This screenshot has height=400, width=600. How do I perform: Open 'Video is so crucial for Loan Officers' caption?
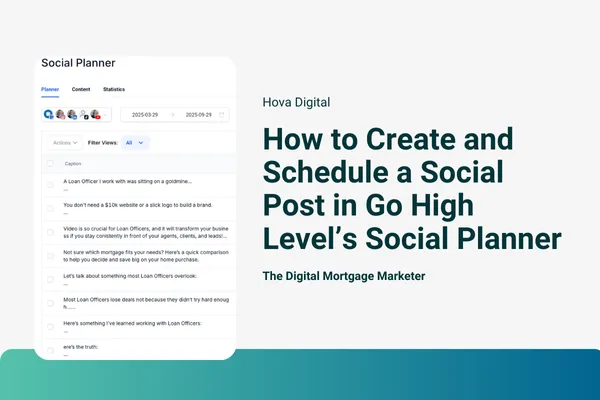pos(146,232)
